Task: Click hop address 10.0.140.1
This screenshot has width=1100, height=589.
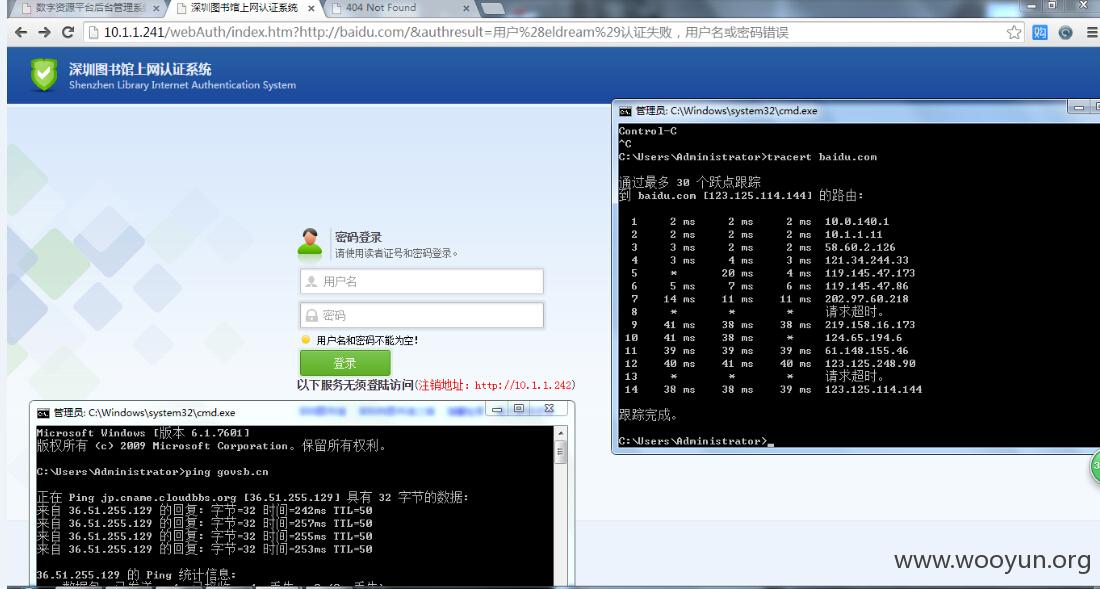Action: (x=857, y=222)
